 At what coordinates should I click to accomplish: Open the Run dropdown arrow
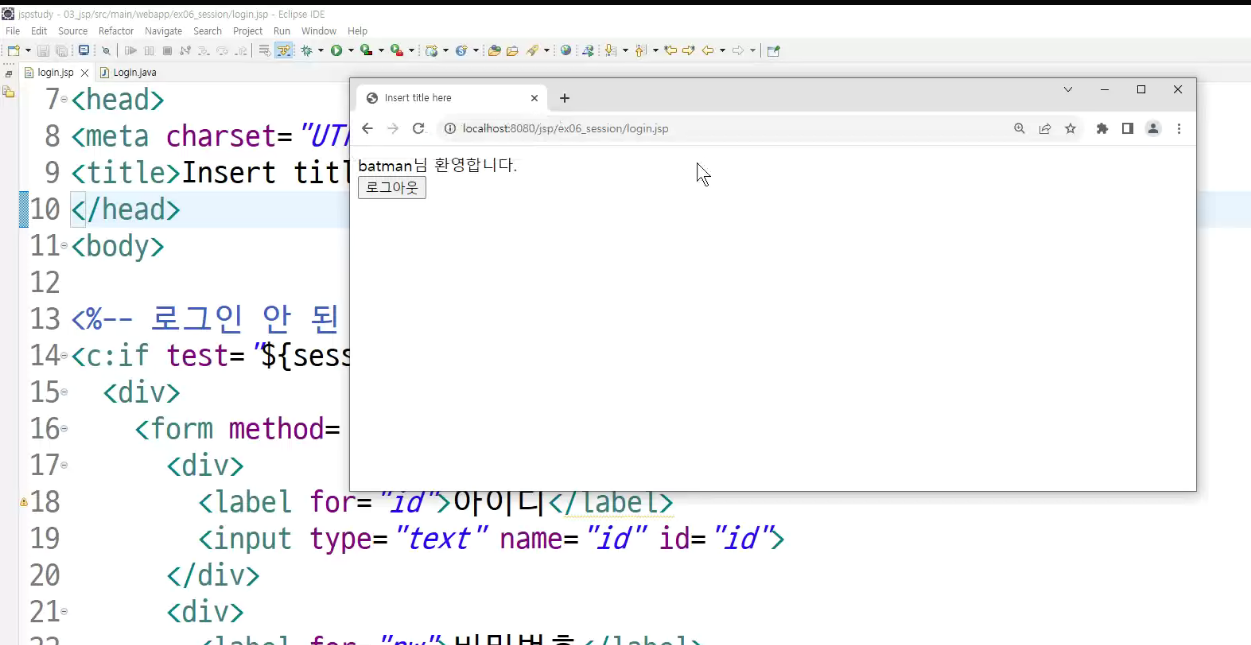(x=349, y=50)
